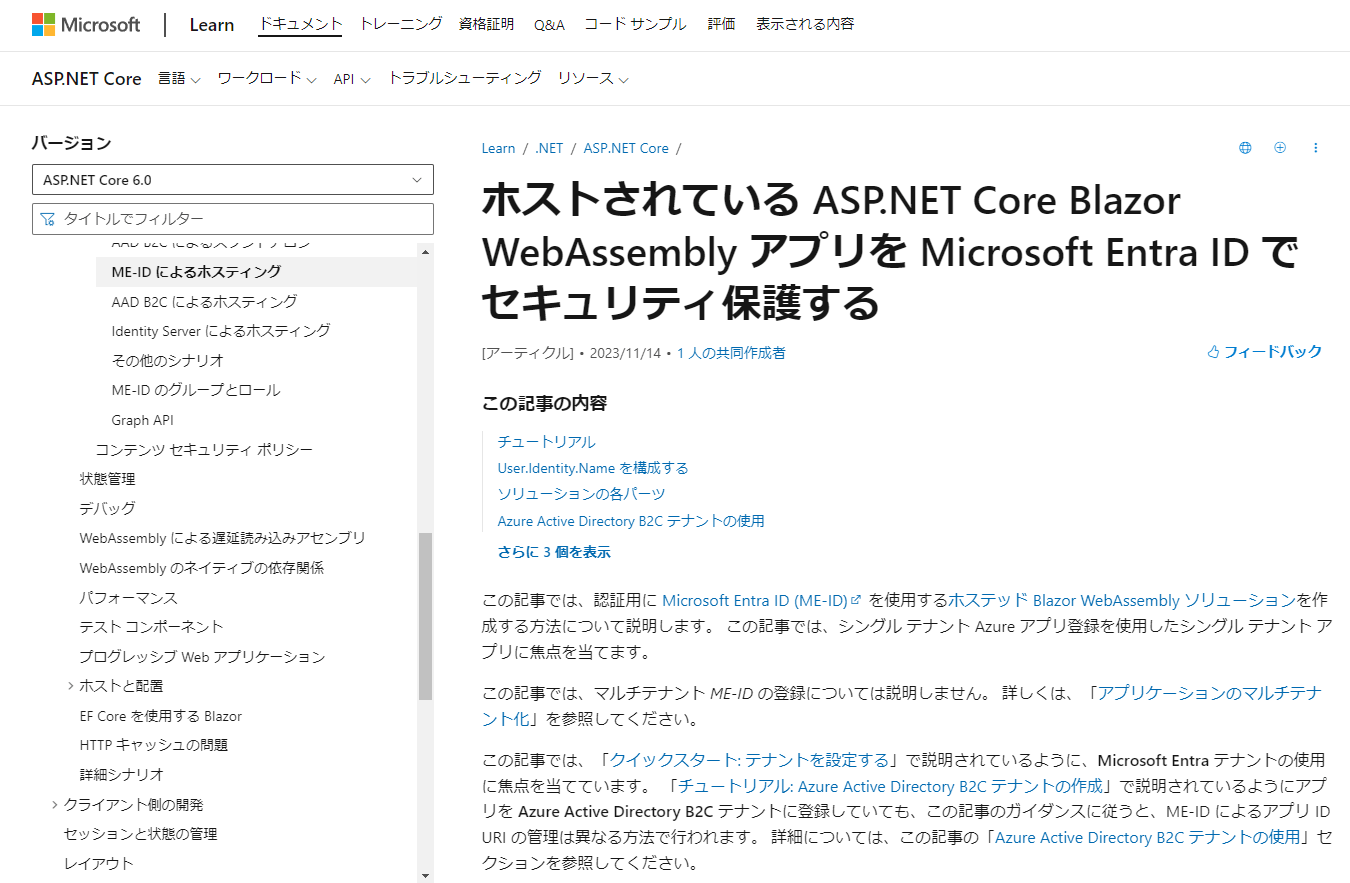This screenshot has height=883, width=1350.
Task: Expand the 言語 menu
Action: (179, 78)
